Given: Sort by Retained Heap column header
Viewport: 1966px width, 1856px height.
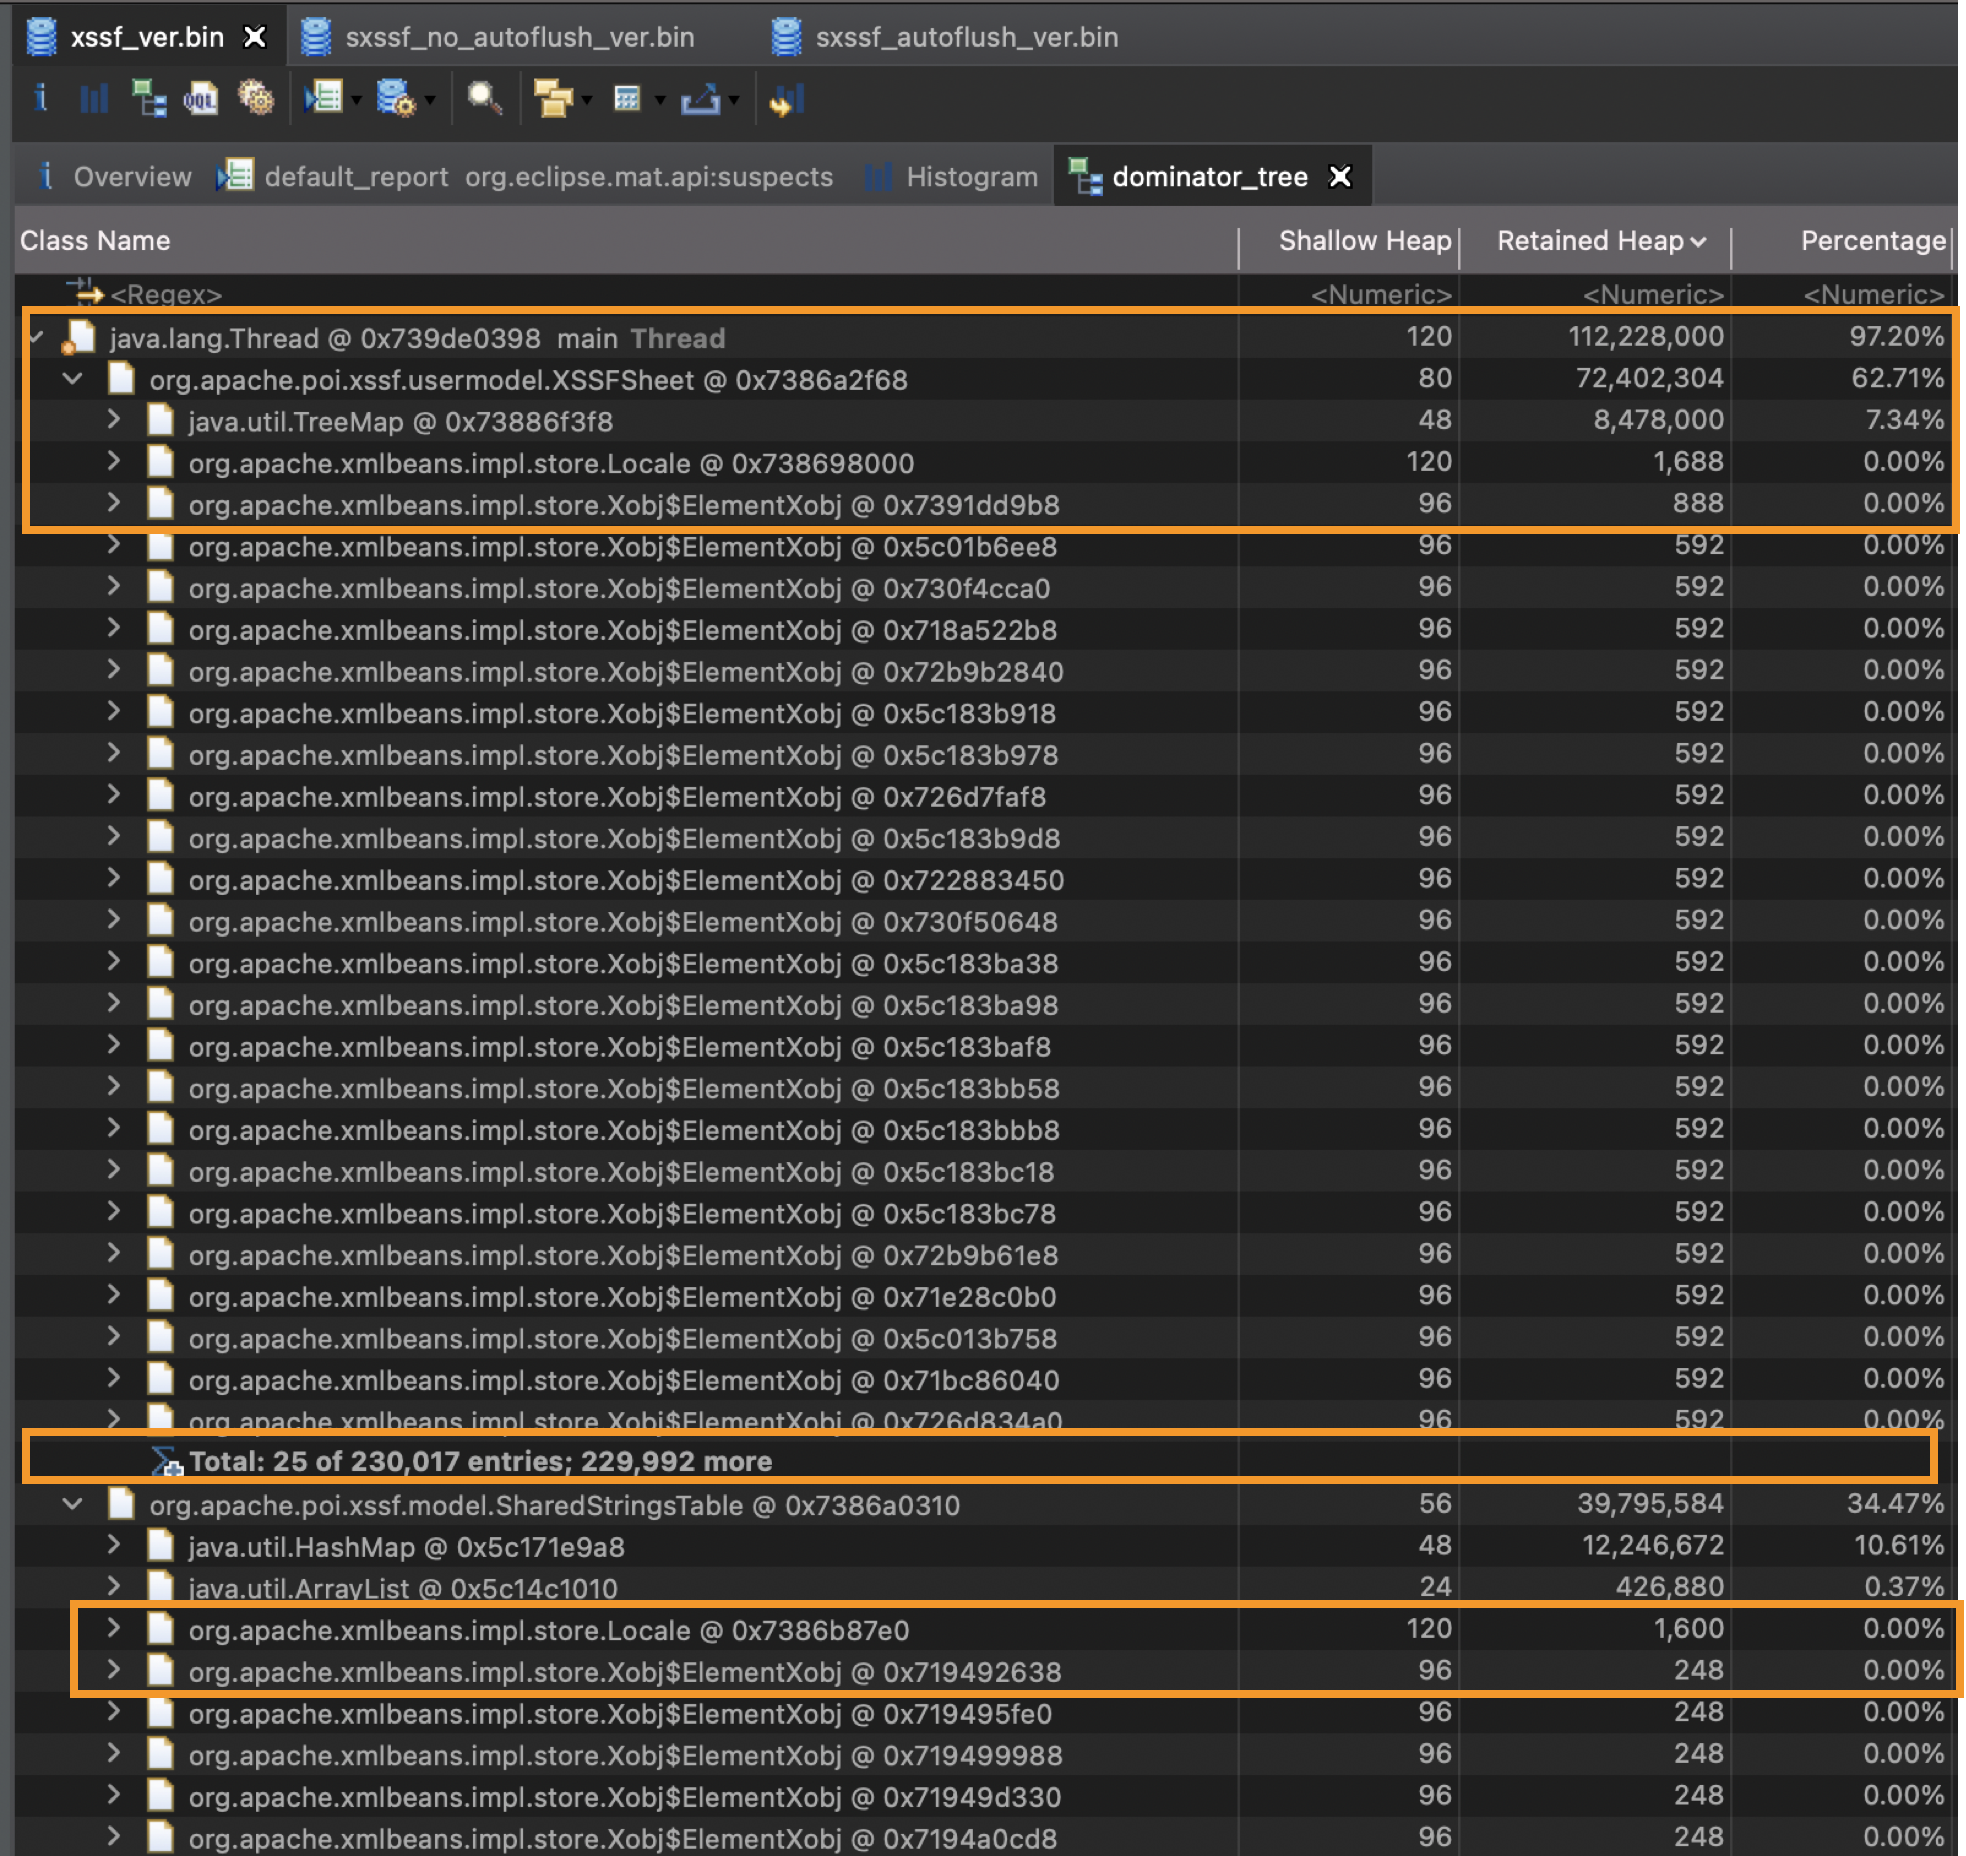Looking at the screenshot, I should [1590, 241].
